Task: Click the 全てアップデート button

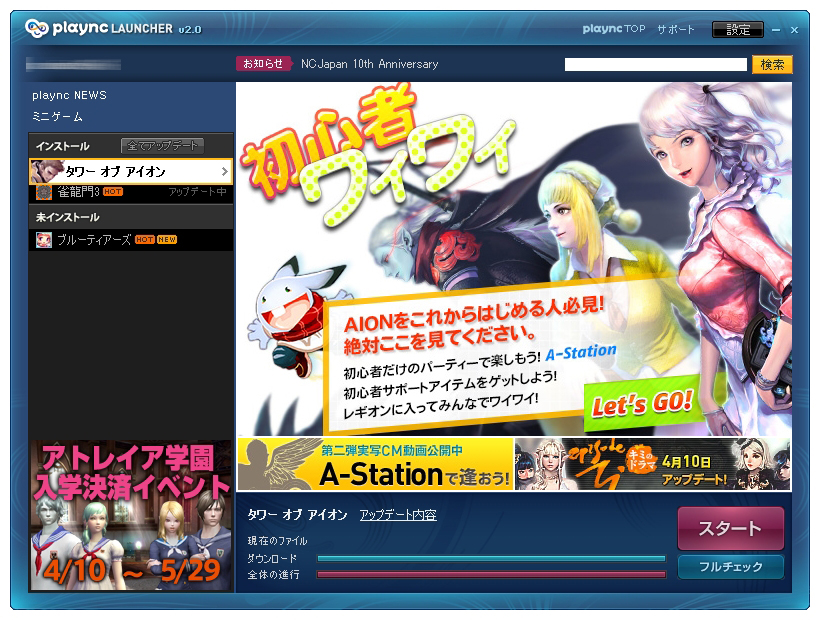Action: [x=162, y=146]
